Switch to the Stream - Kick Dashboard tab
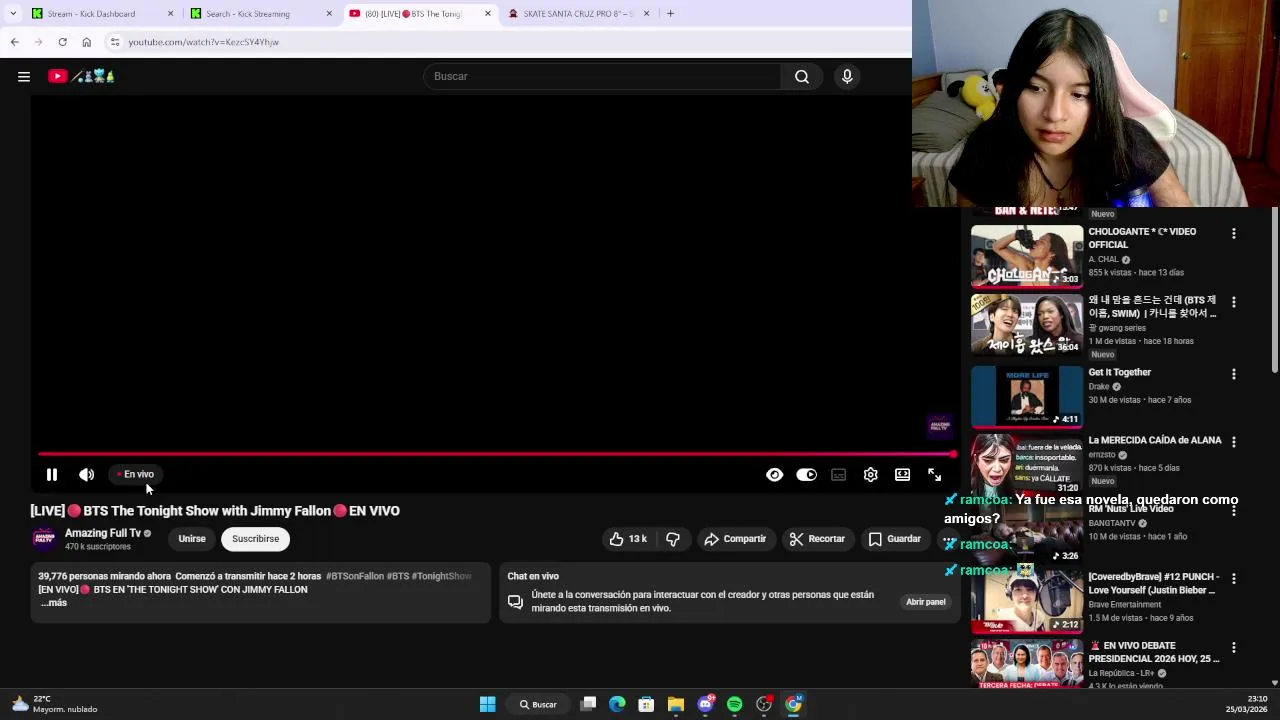This screenshot has height=720, width=1280. (102, 13)
